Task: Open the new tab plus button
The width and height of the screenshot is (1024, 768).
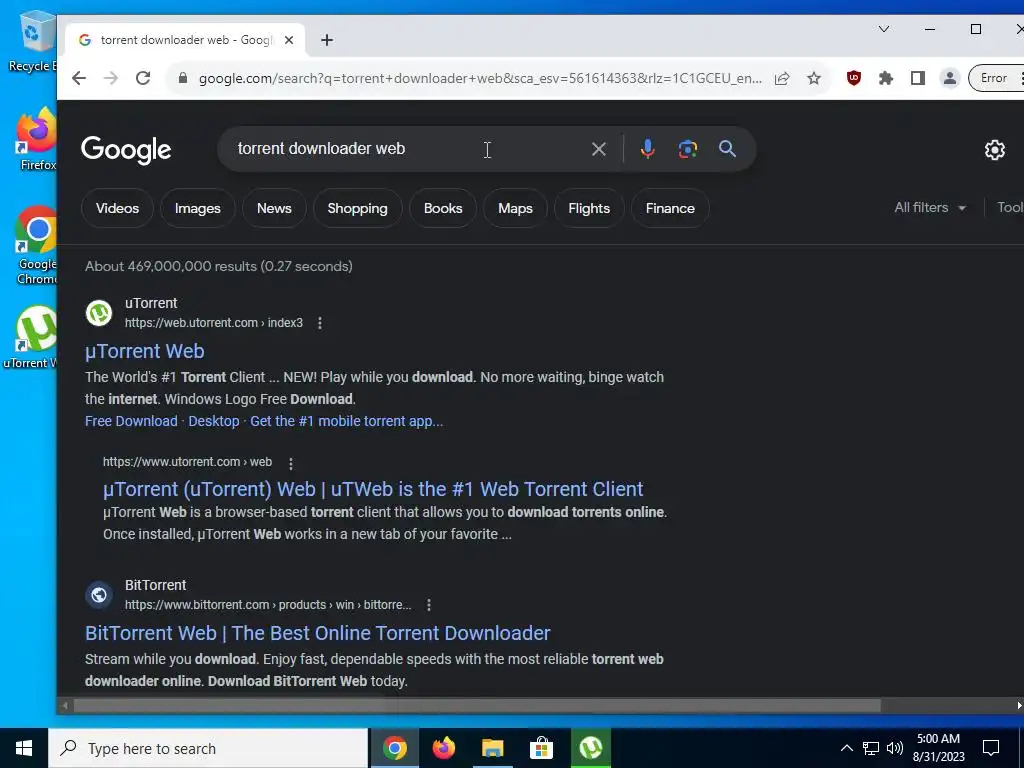Action: coord(327,40)
